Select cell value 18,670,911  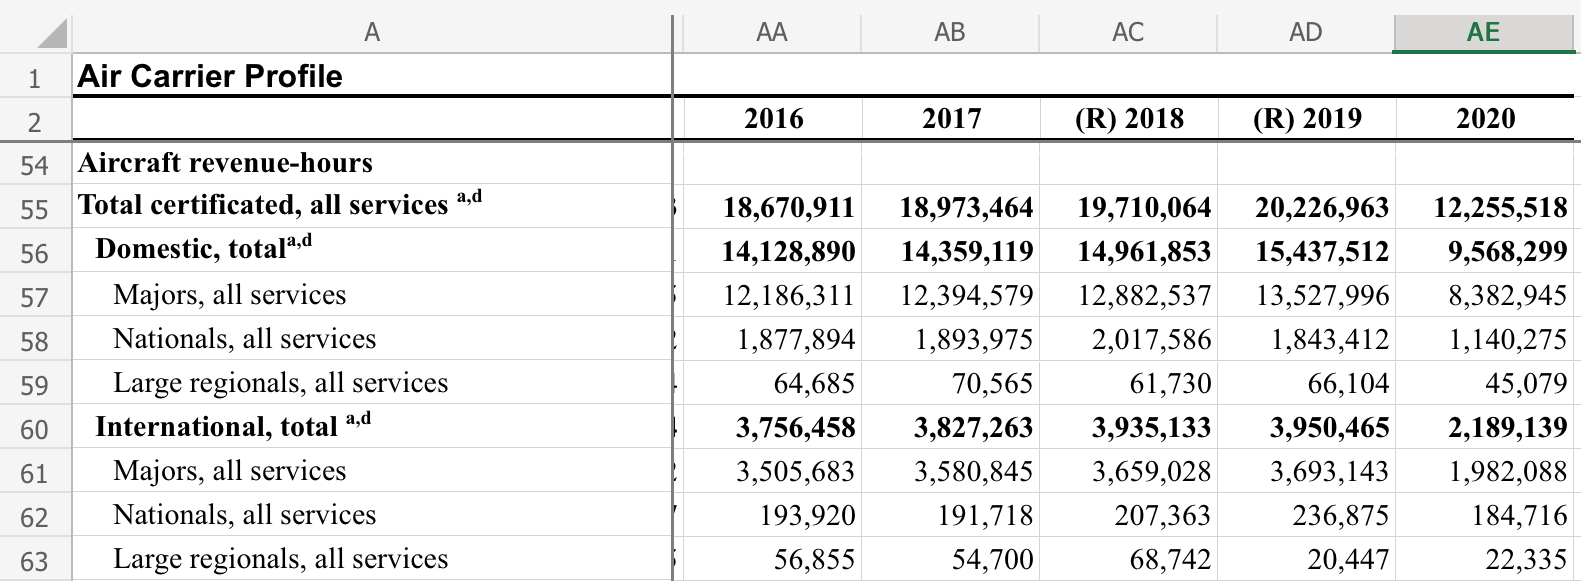pos(772,208)
